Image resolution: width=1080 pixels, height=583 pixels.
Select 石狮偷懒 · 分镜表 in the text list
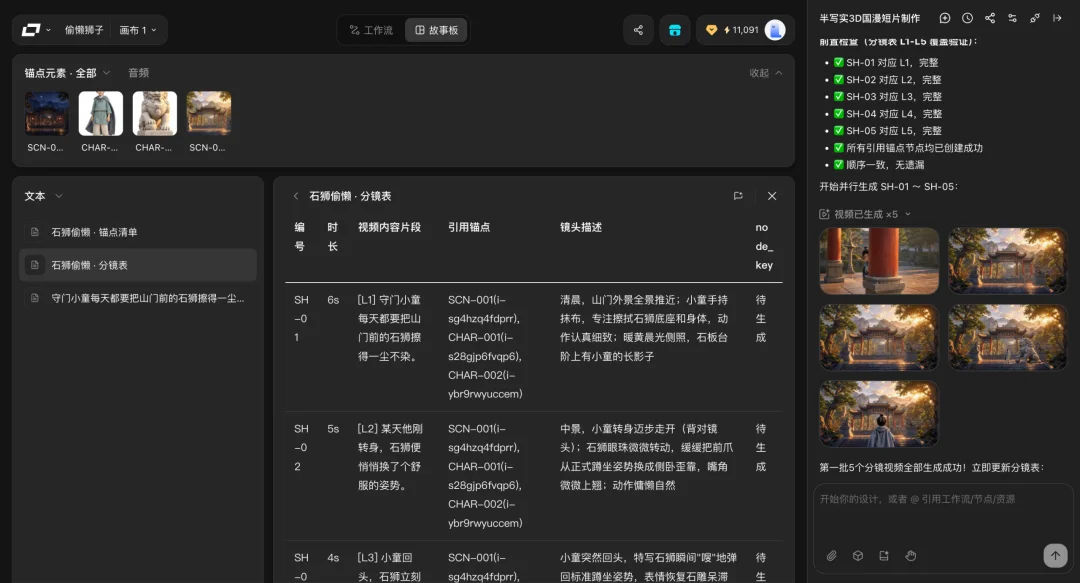pyautogui.click(x=138, y=265)
